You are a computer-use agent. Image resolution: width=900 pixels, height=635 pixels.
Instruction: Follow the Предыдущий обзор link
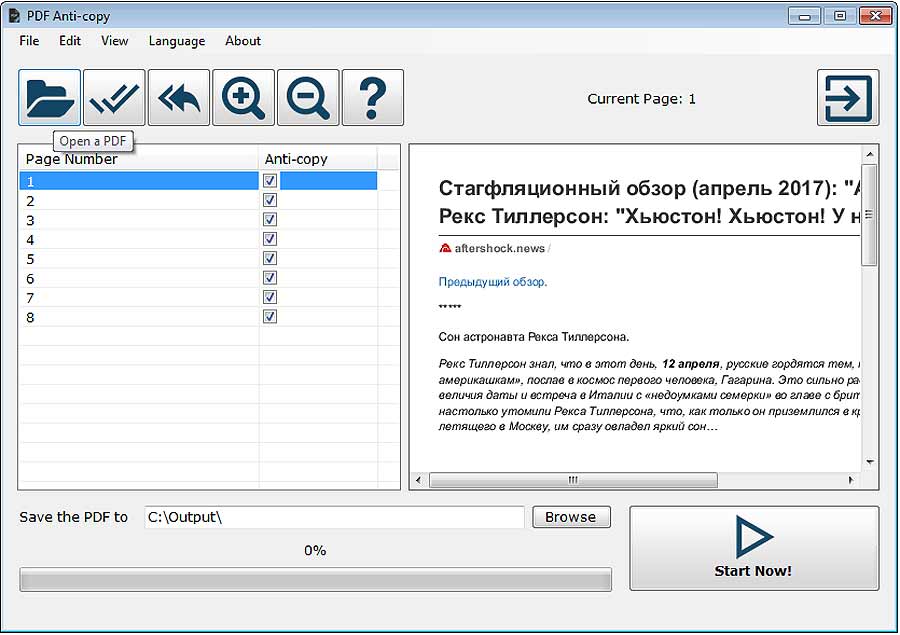coord(492,282)
